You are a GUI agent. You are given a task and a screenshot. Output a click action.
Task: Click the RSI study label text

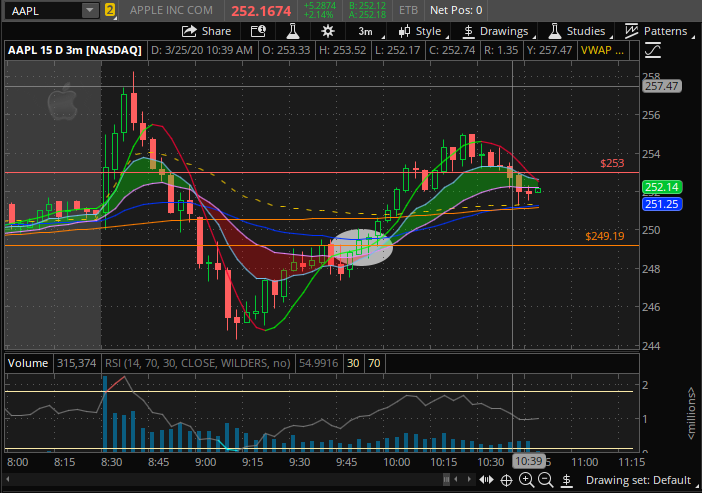pyautogui.click(x=197, y=363)
